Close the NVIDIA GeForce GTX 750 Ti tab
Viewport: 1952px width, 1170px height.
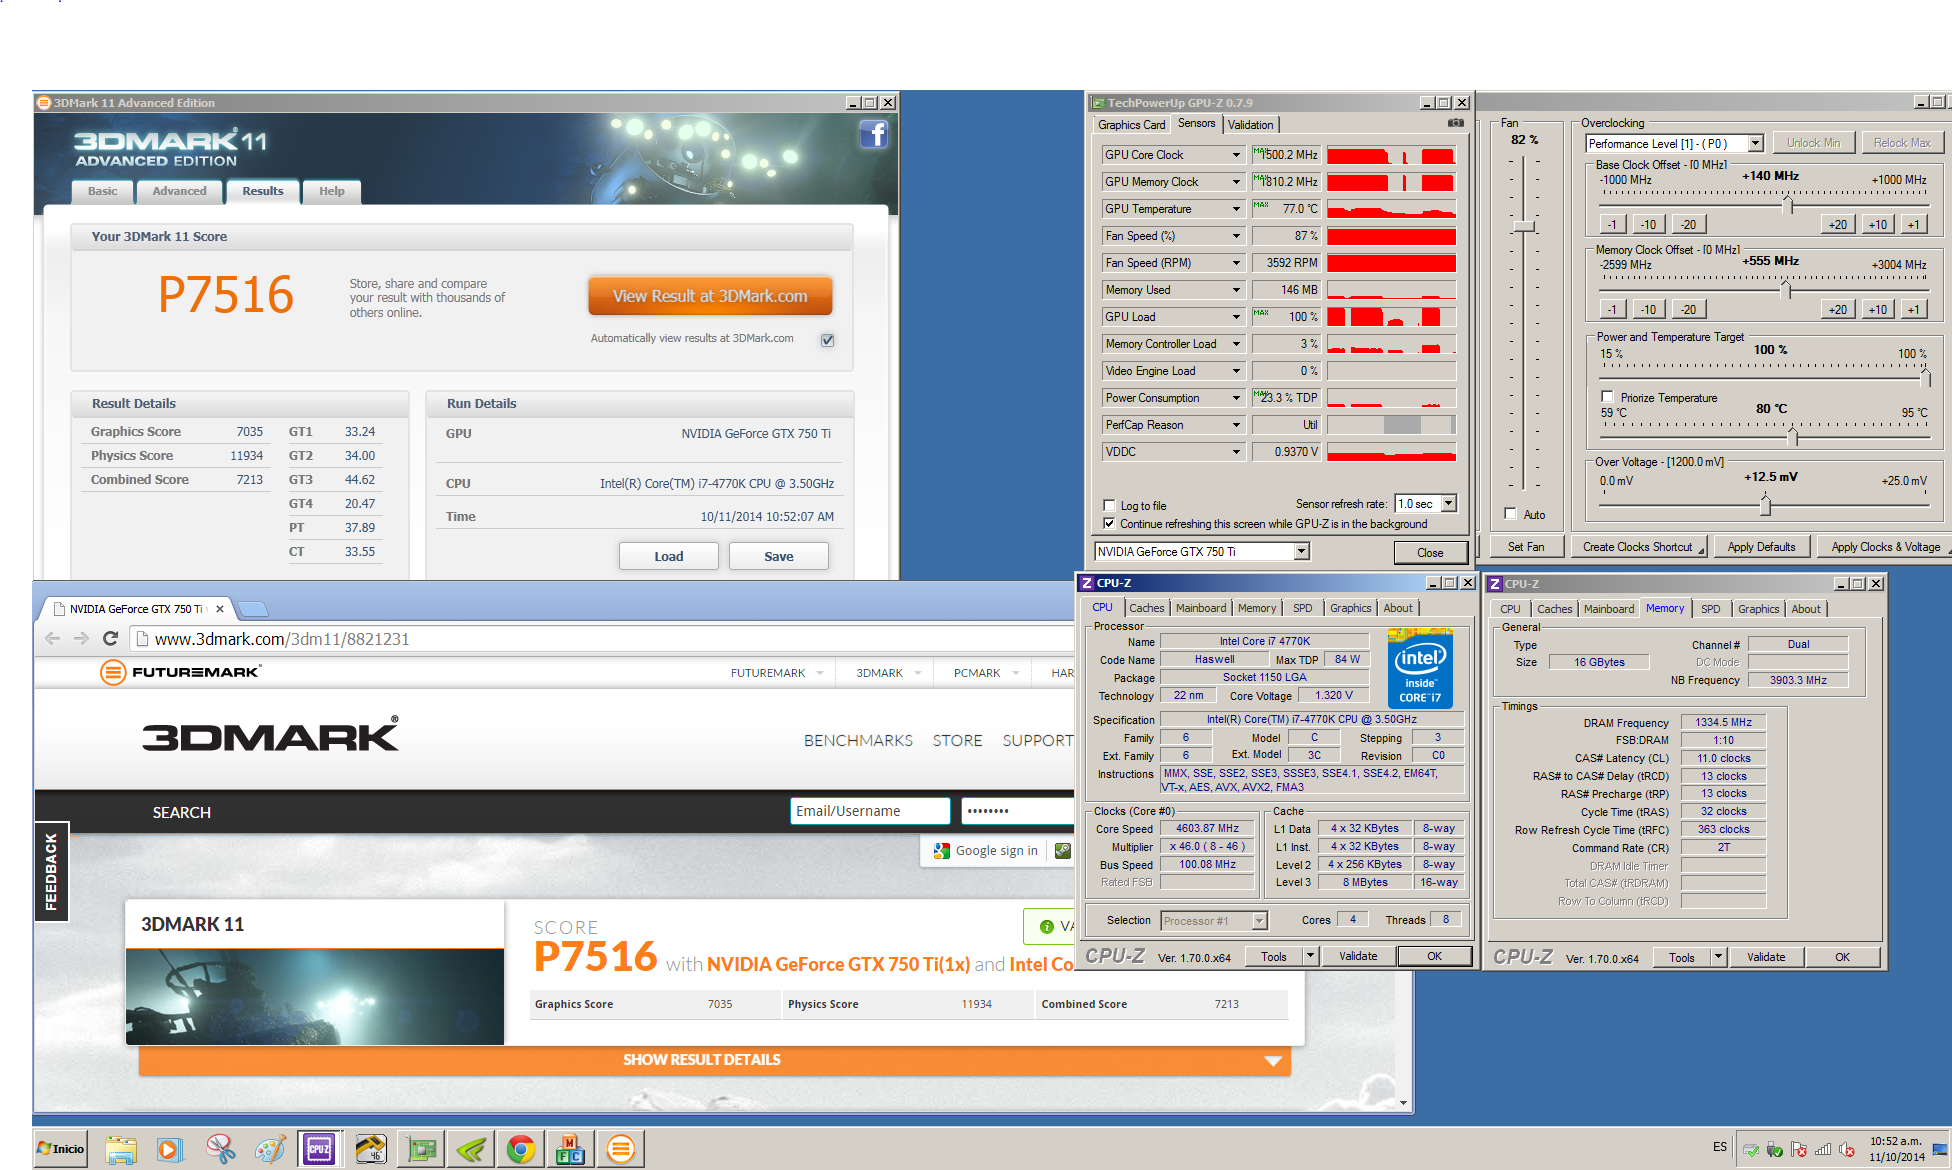[x=220, y=608]
